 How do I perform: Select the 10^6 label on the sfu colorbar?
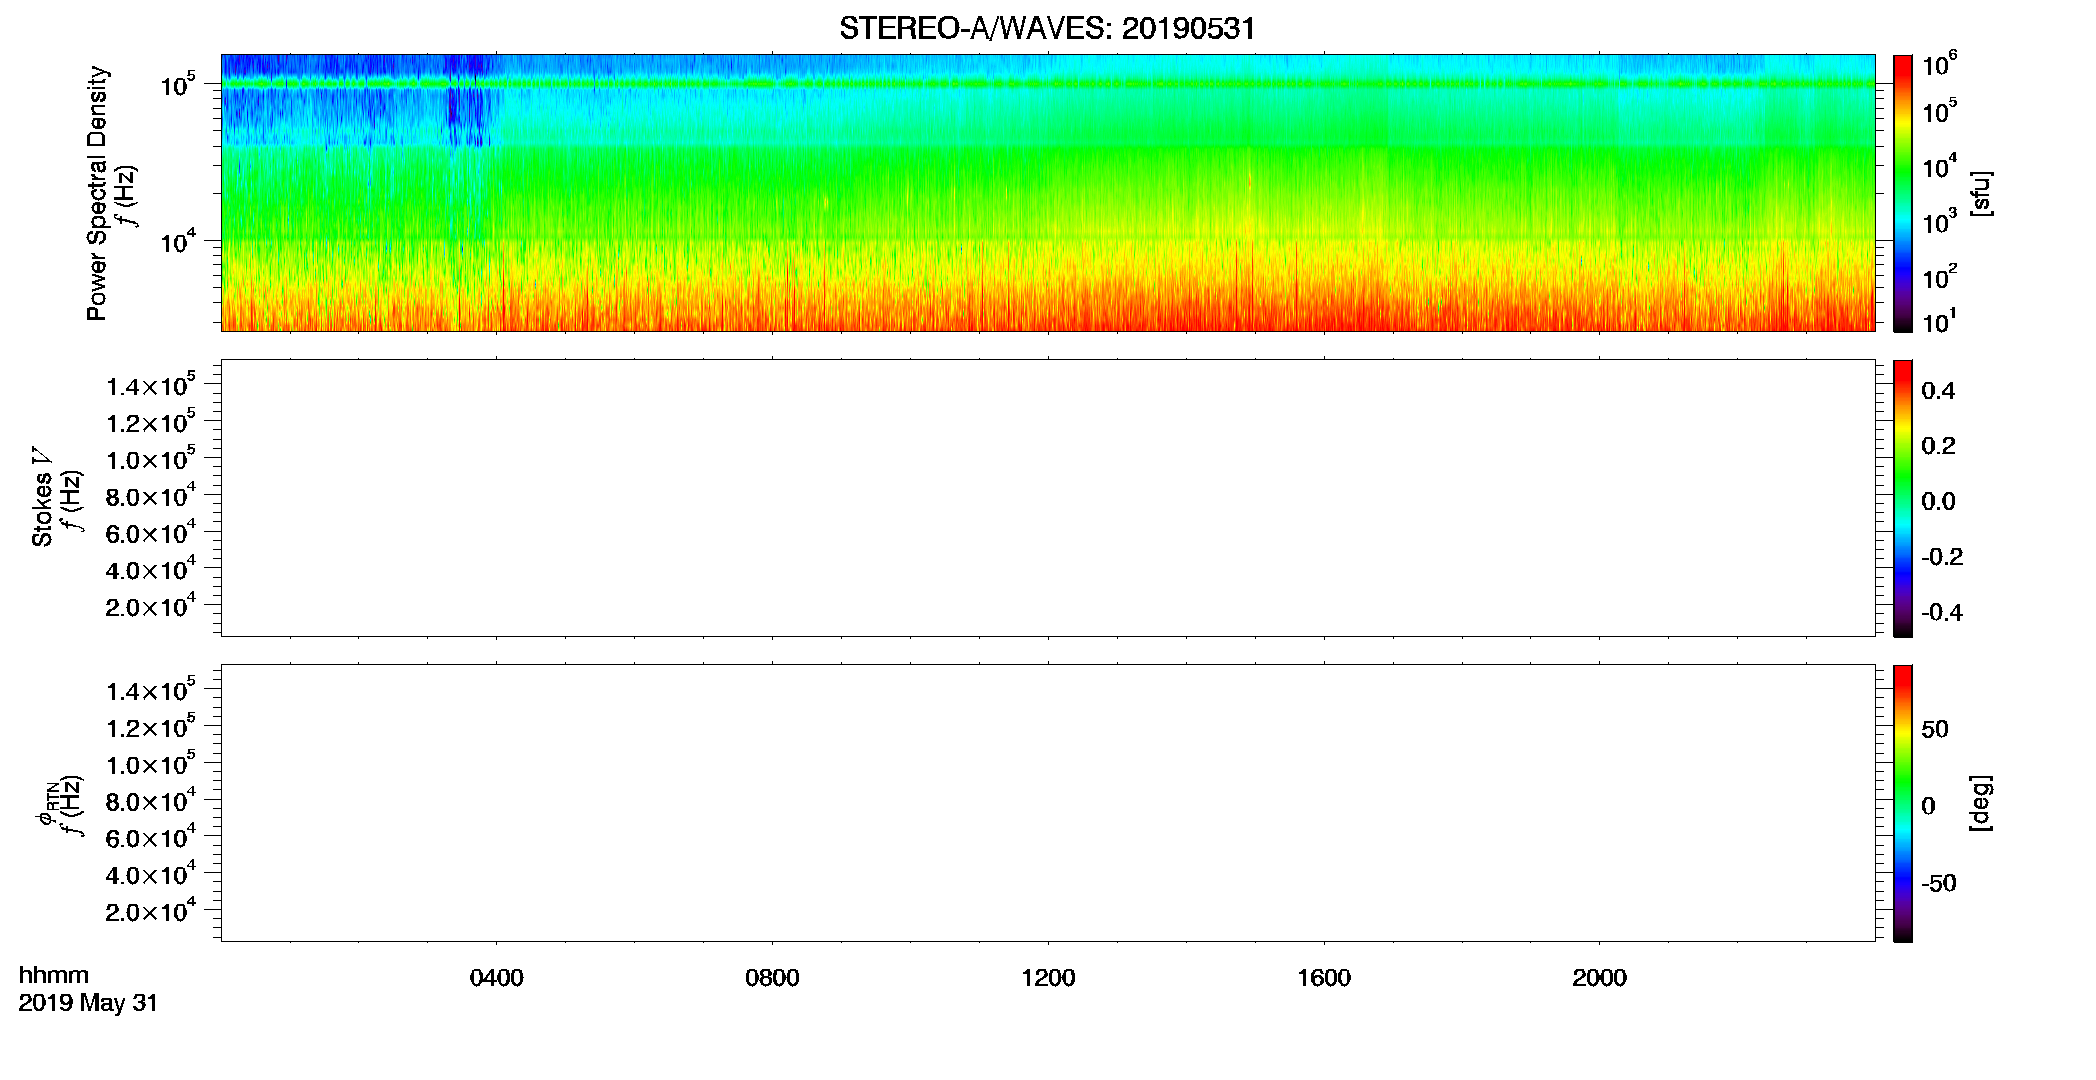coord(1940,66)
